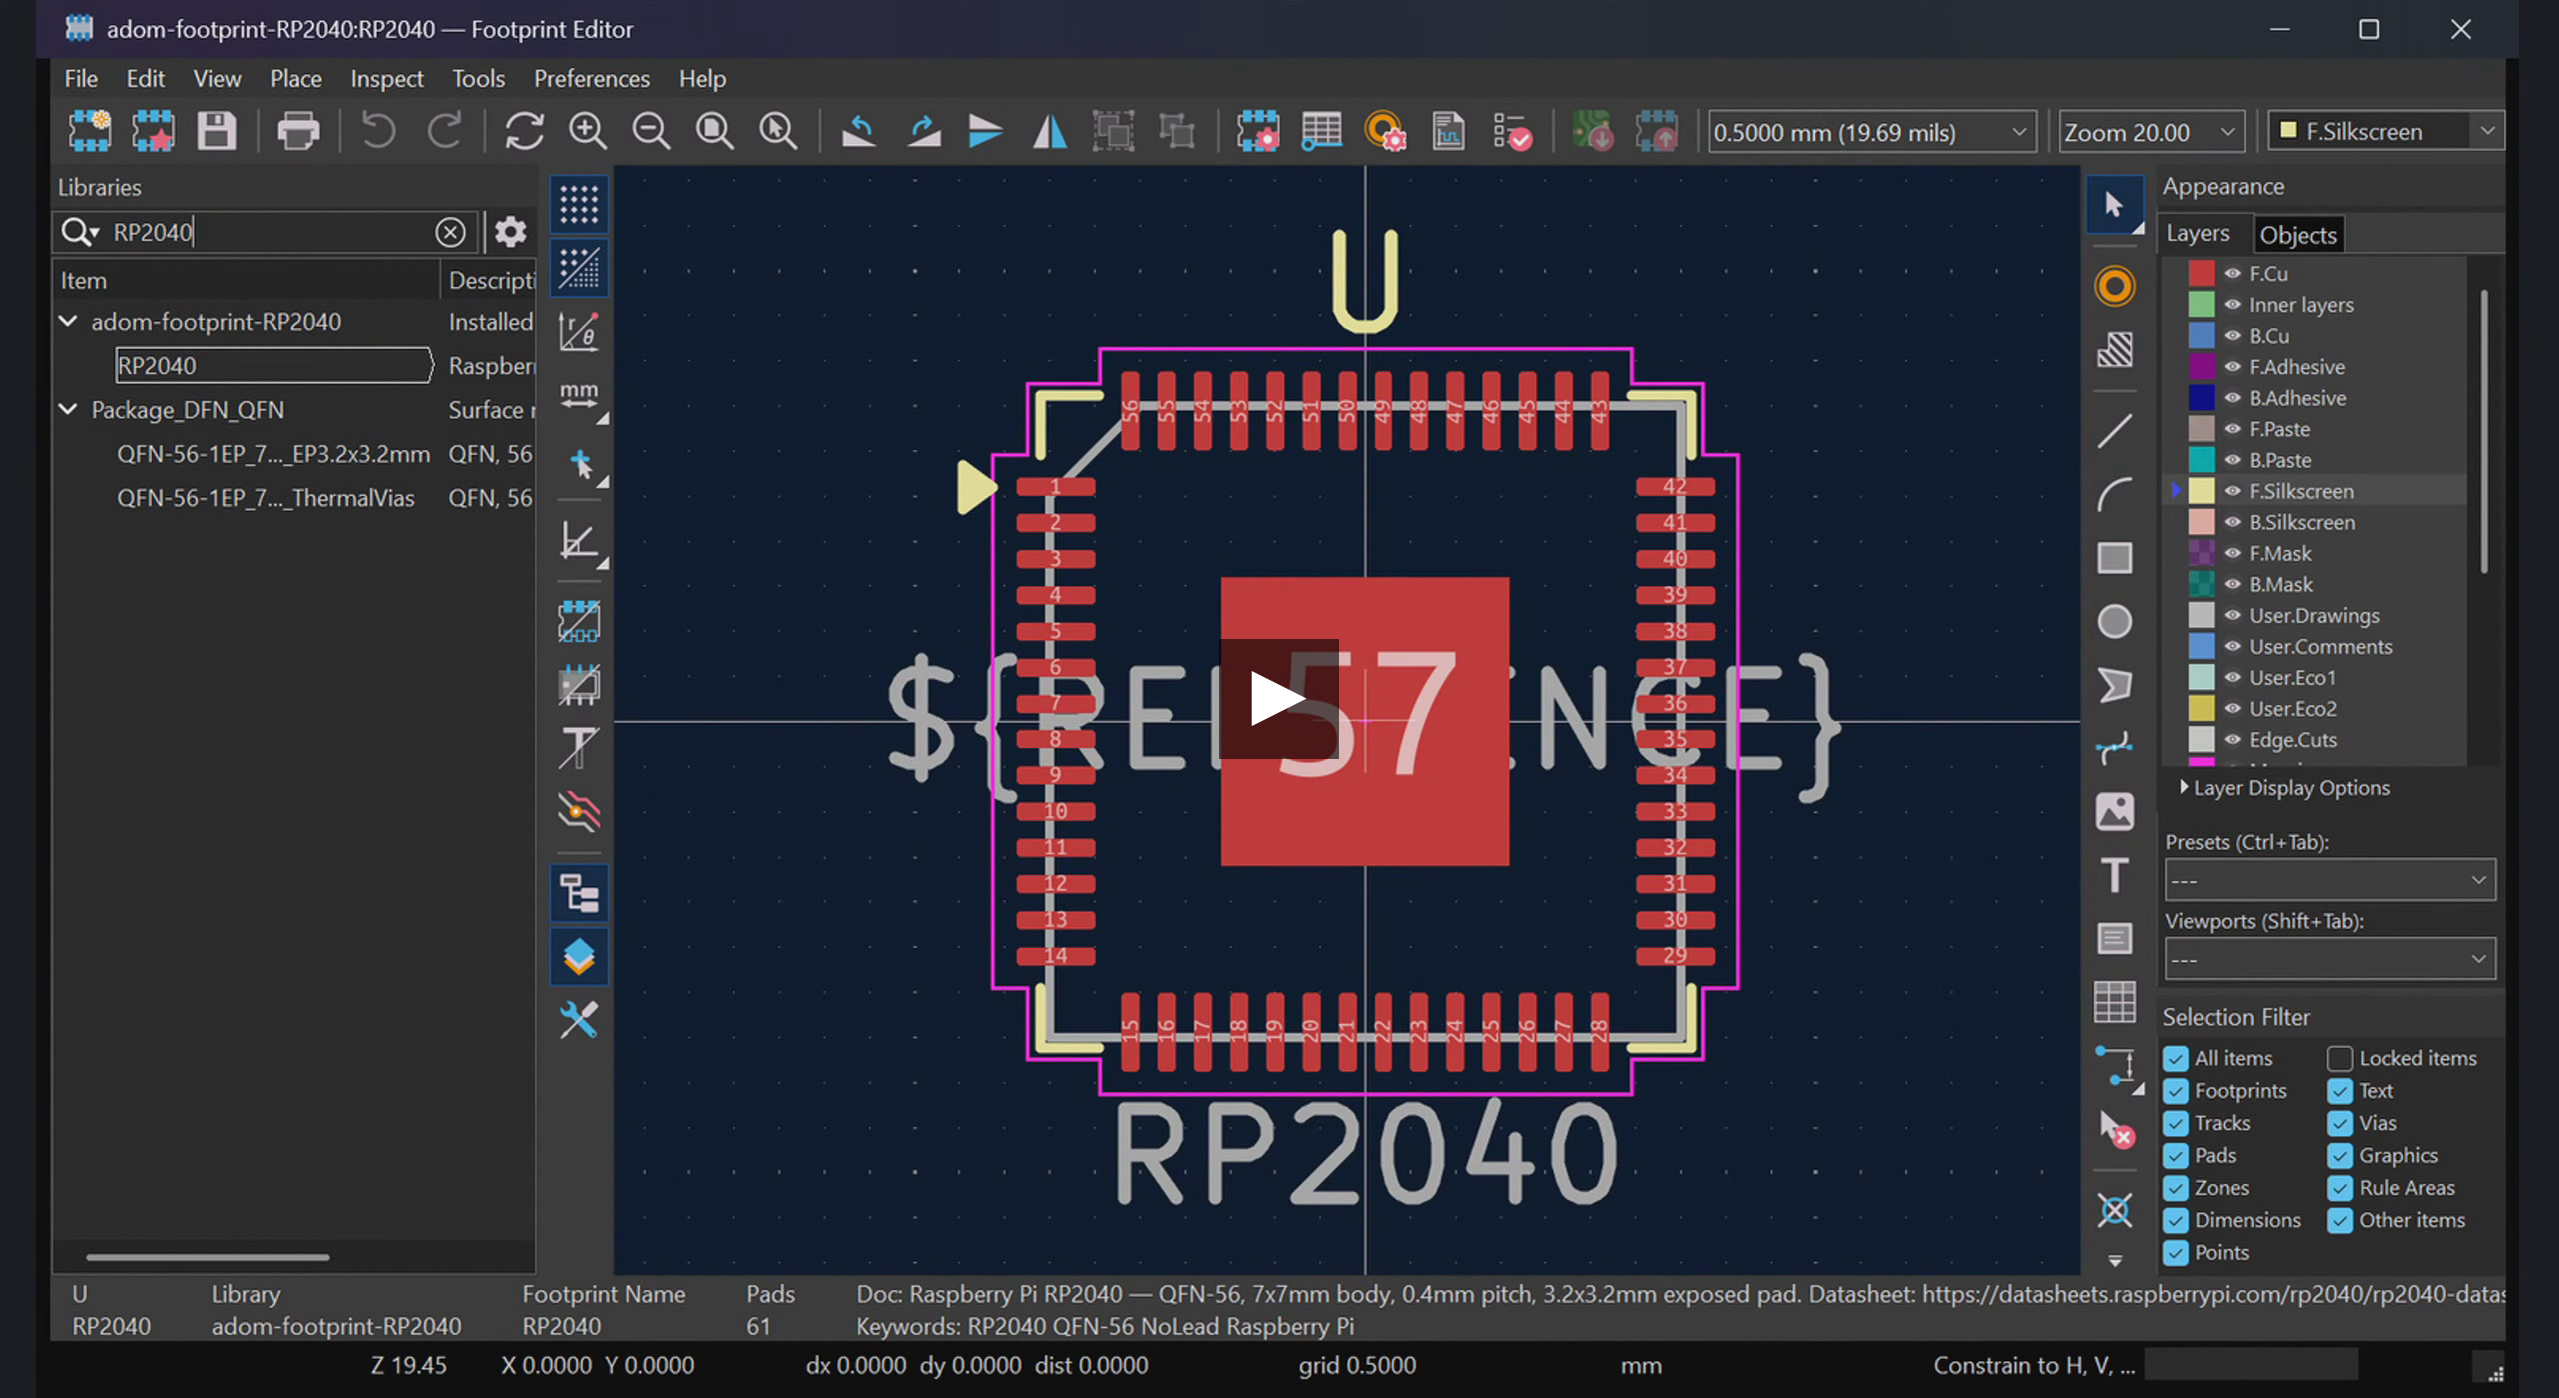This screenshot has width=2559, height=1398.
Task: Uncheck the All items filter checkbox
Action: pyautogui.click(x=2176, y=1058)
